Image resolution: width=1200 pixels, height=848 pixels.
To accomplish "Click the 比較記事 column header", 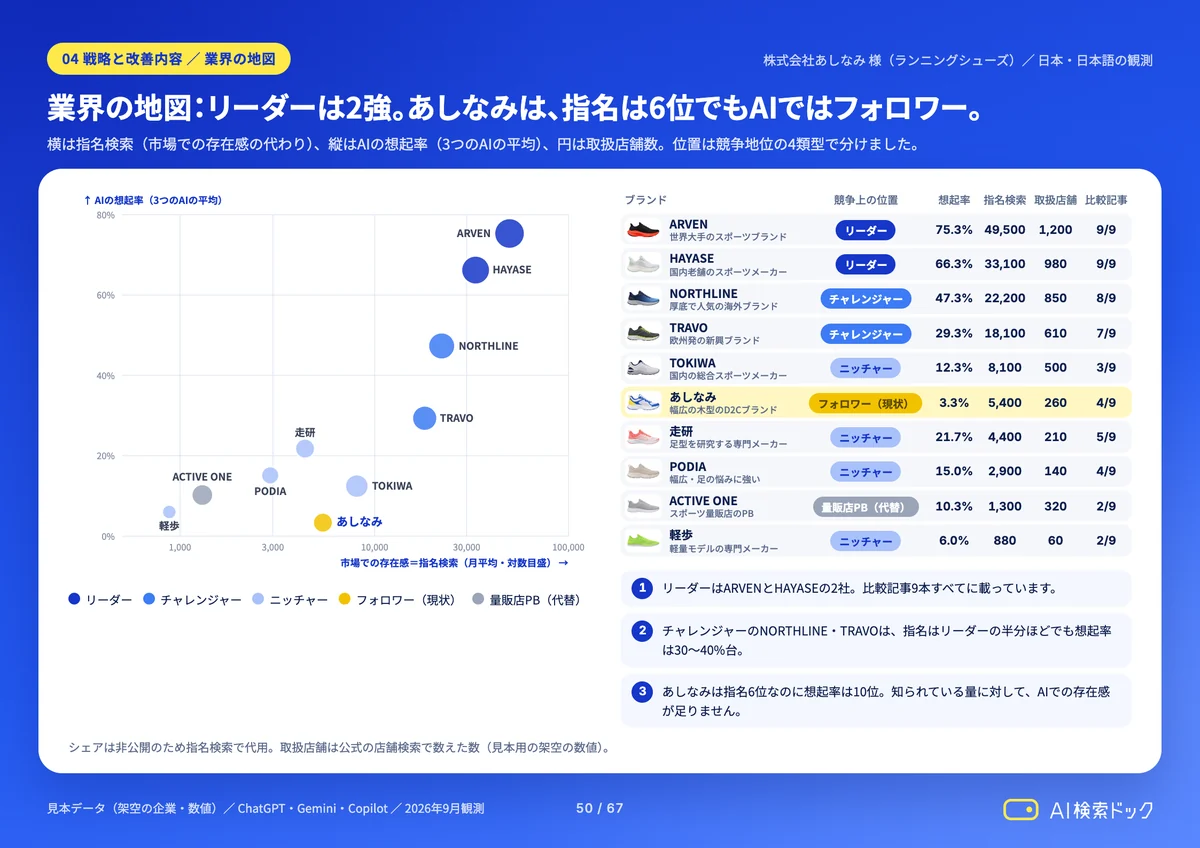I will tap(1106, 200).
